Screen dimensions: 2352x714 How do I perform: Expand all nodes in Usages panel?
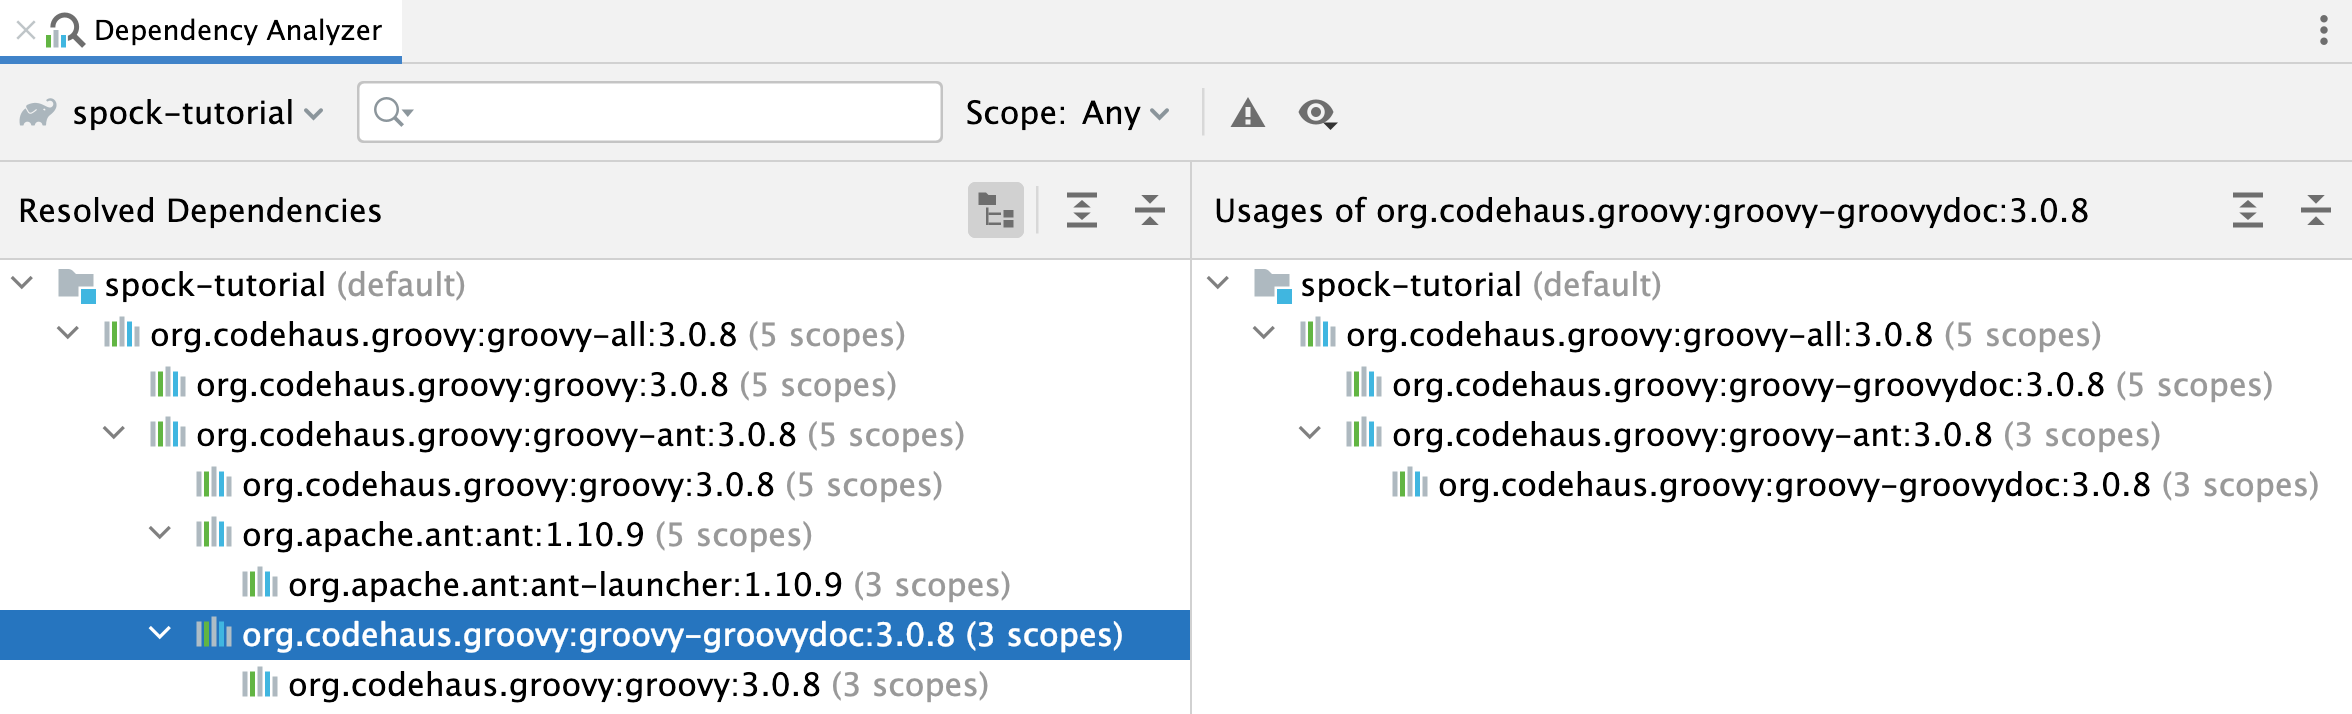tap(2247, 210)
